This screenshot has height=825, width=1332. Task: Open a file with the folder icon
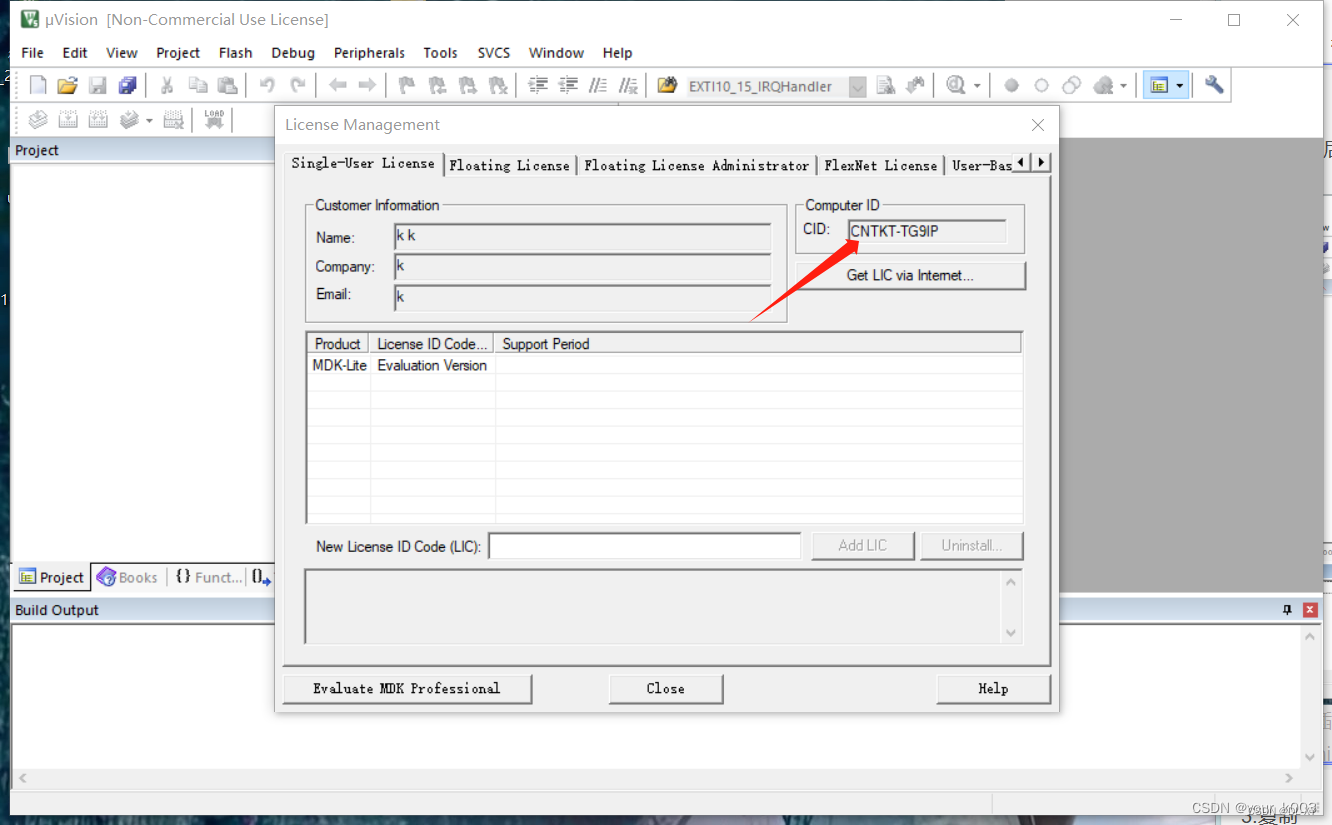[67, 86]
